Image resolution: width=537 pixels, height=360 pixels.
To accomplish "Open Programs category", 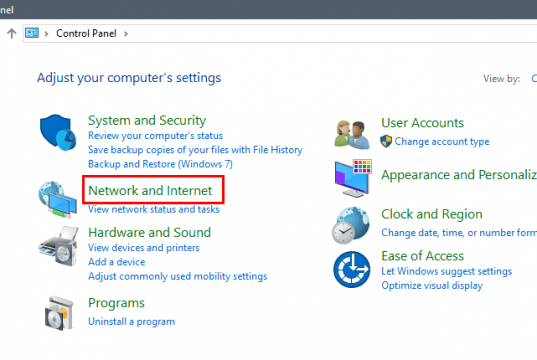I will pyautogui.click(x=116, y=303).
